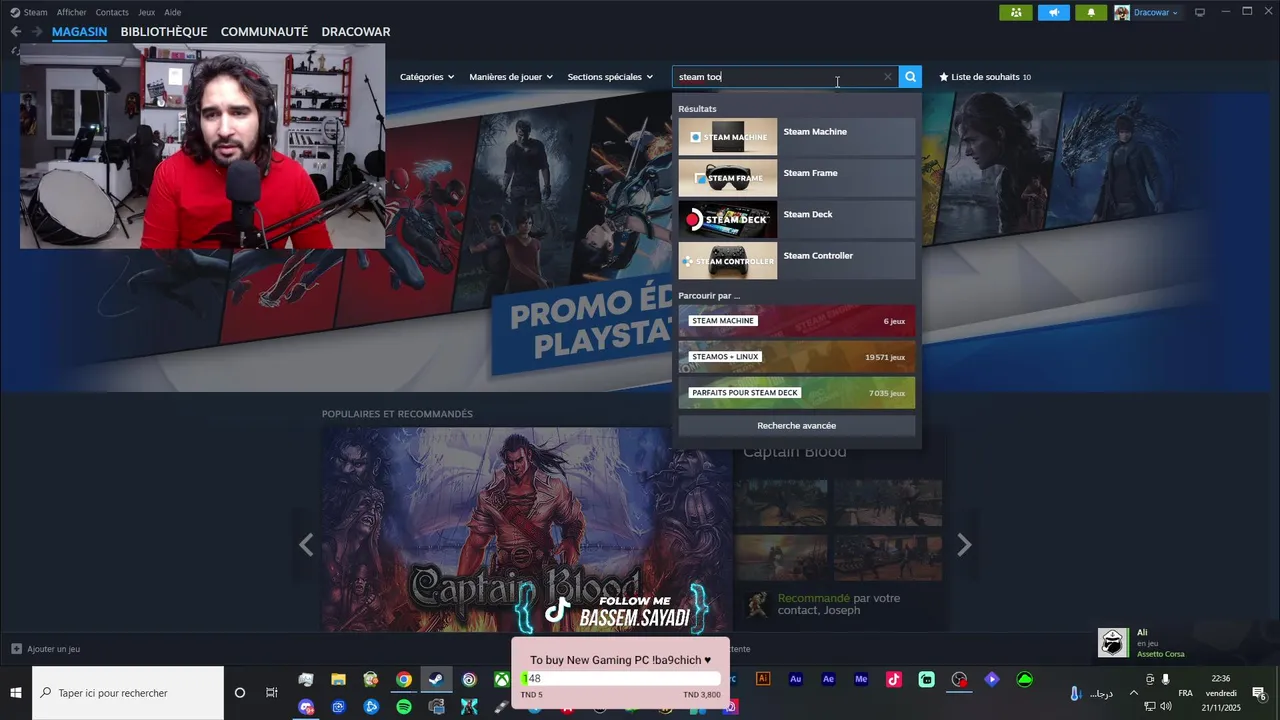Show the next featured game with right arrow
1280x720 pixels.
[964, 545]
